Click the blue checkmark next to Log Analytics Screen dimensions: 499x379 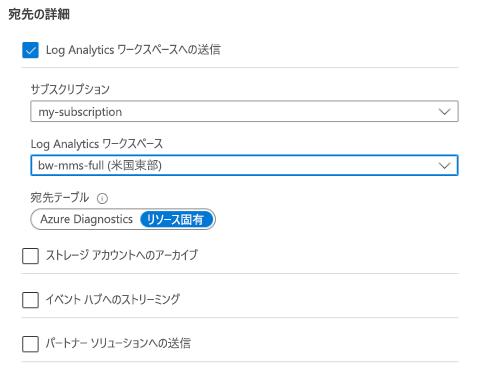point(30,50)
